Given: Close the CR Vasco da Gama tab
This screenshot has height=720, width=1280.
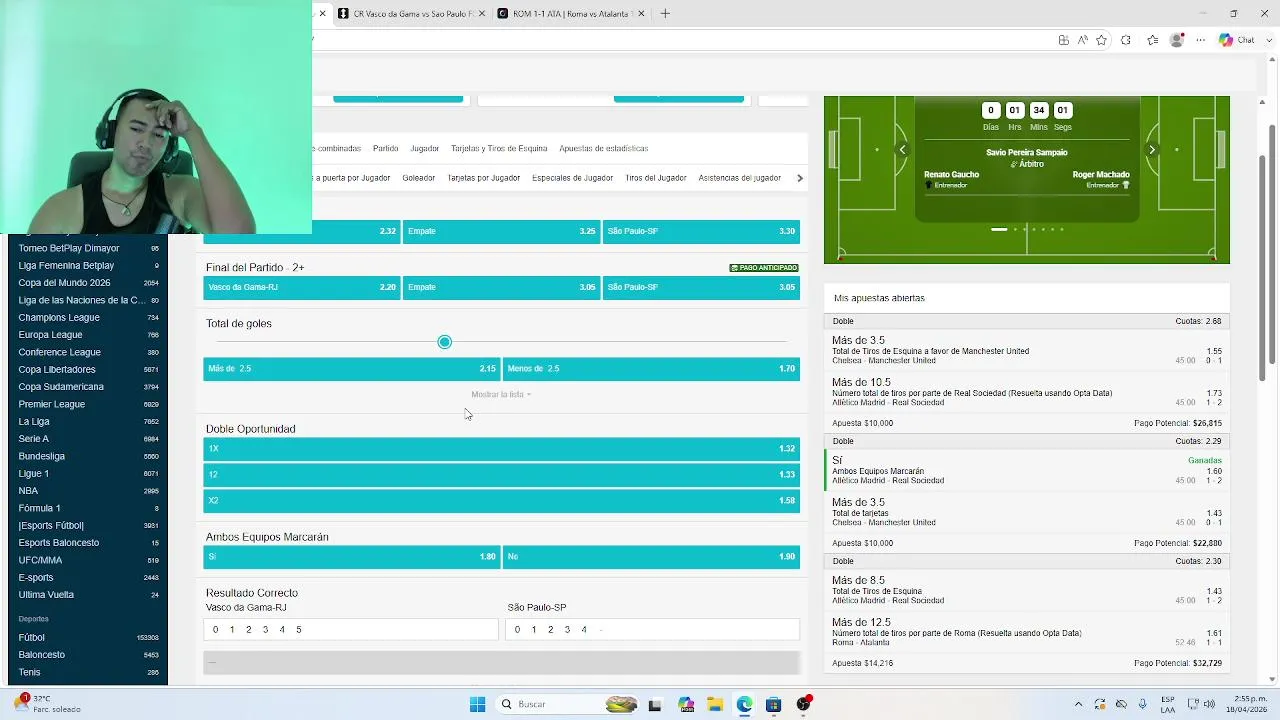Looking at the screenshot, I should 482,13.
